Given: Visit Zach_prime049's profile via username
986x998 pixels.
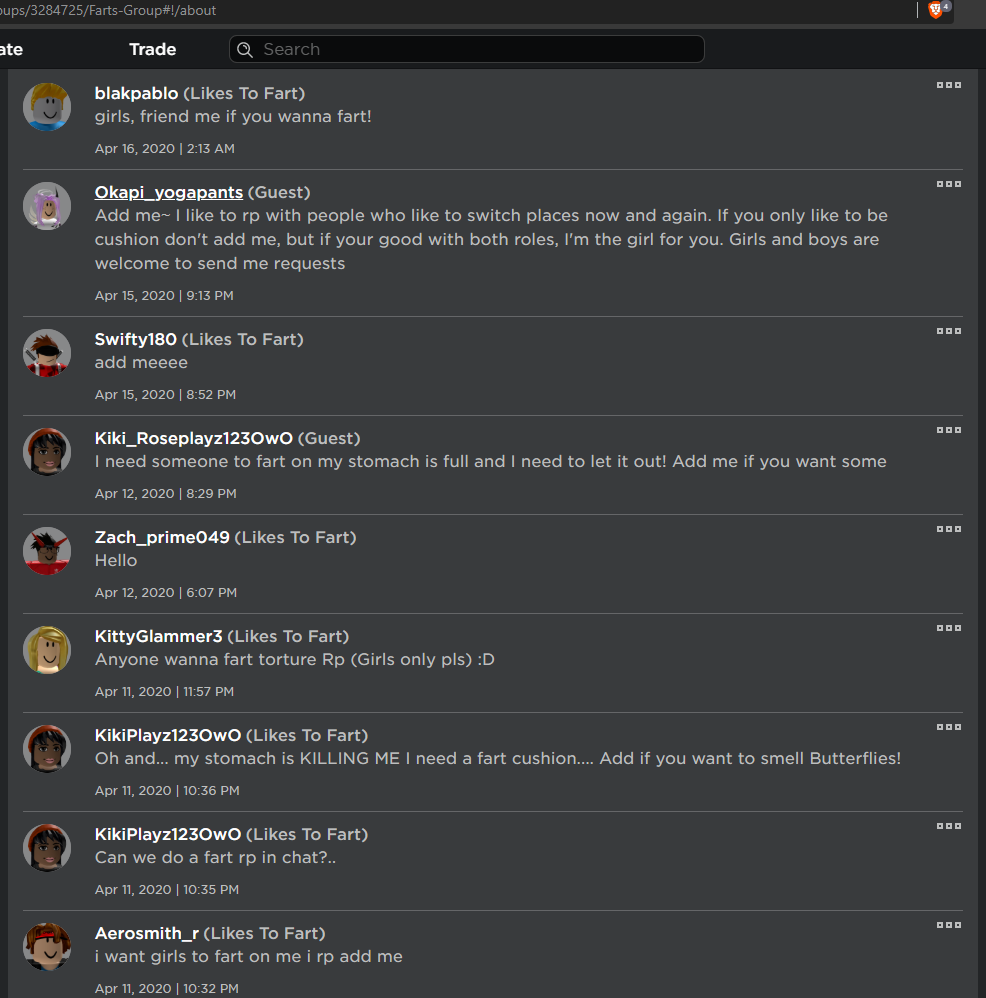Looking at the screenshot, I should click(x=162, y=537).
